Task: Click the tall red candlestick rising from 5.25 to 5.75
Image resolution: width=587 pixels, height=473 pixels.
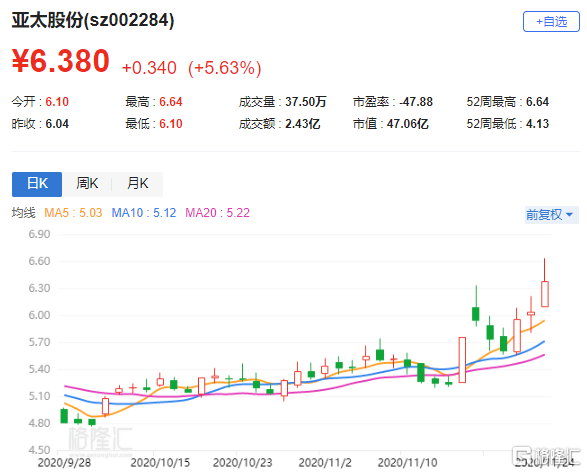Action: 462,360
